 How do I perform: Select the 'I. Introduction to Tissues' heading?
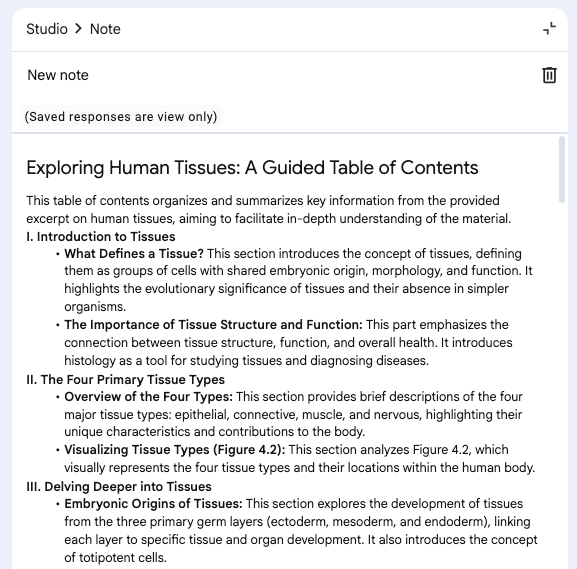[101, 236]
